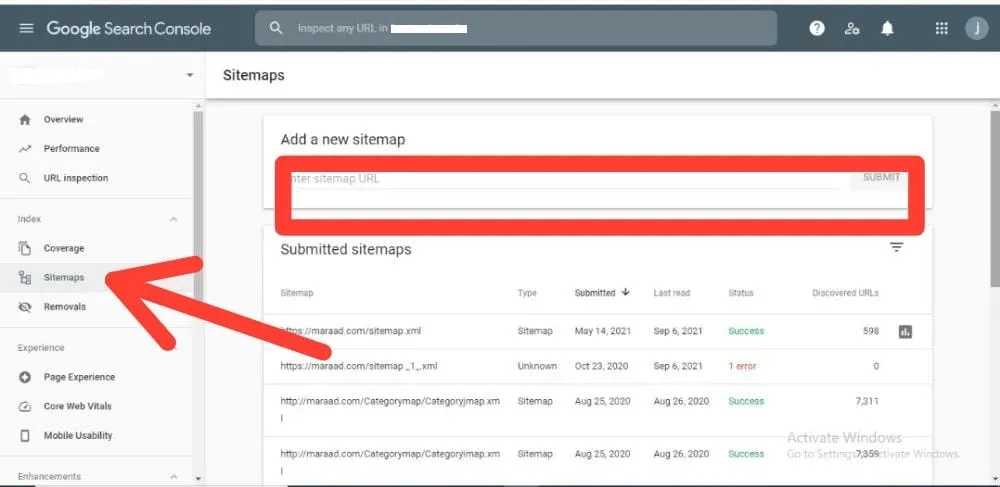This screenshot has width=1000, height=487.
Task: Click the Discovered URLs column header
Action: (846, 293)
